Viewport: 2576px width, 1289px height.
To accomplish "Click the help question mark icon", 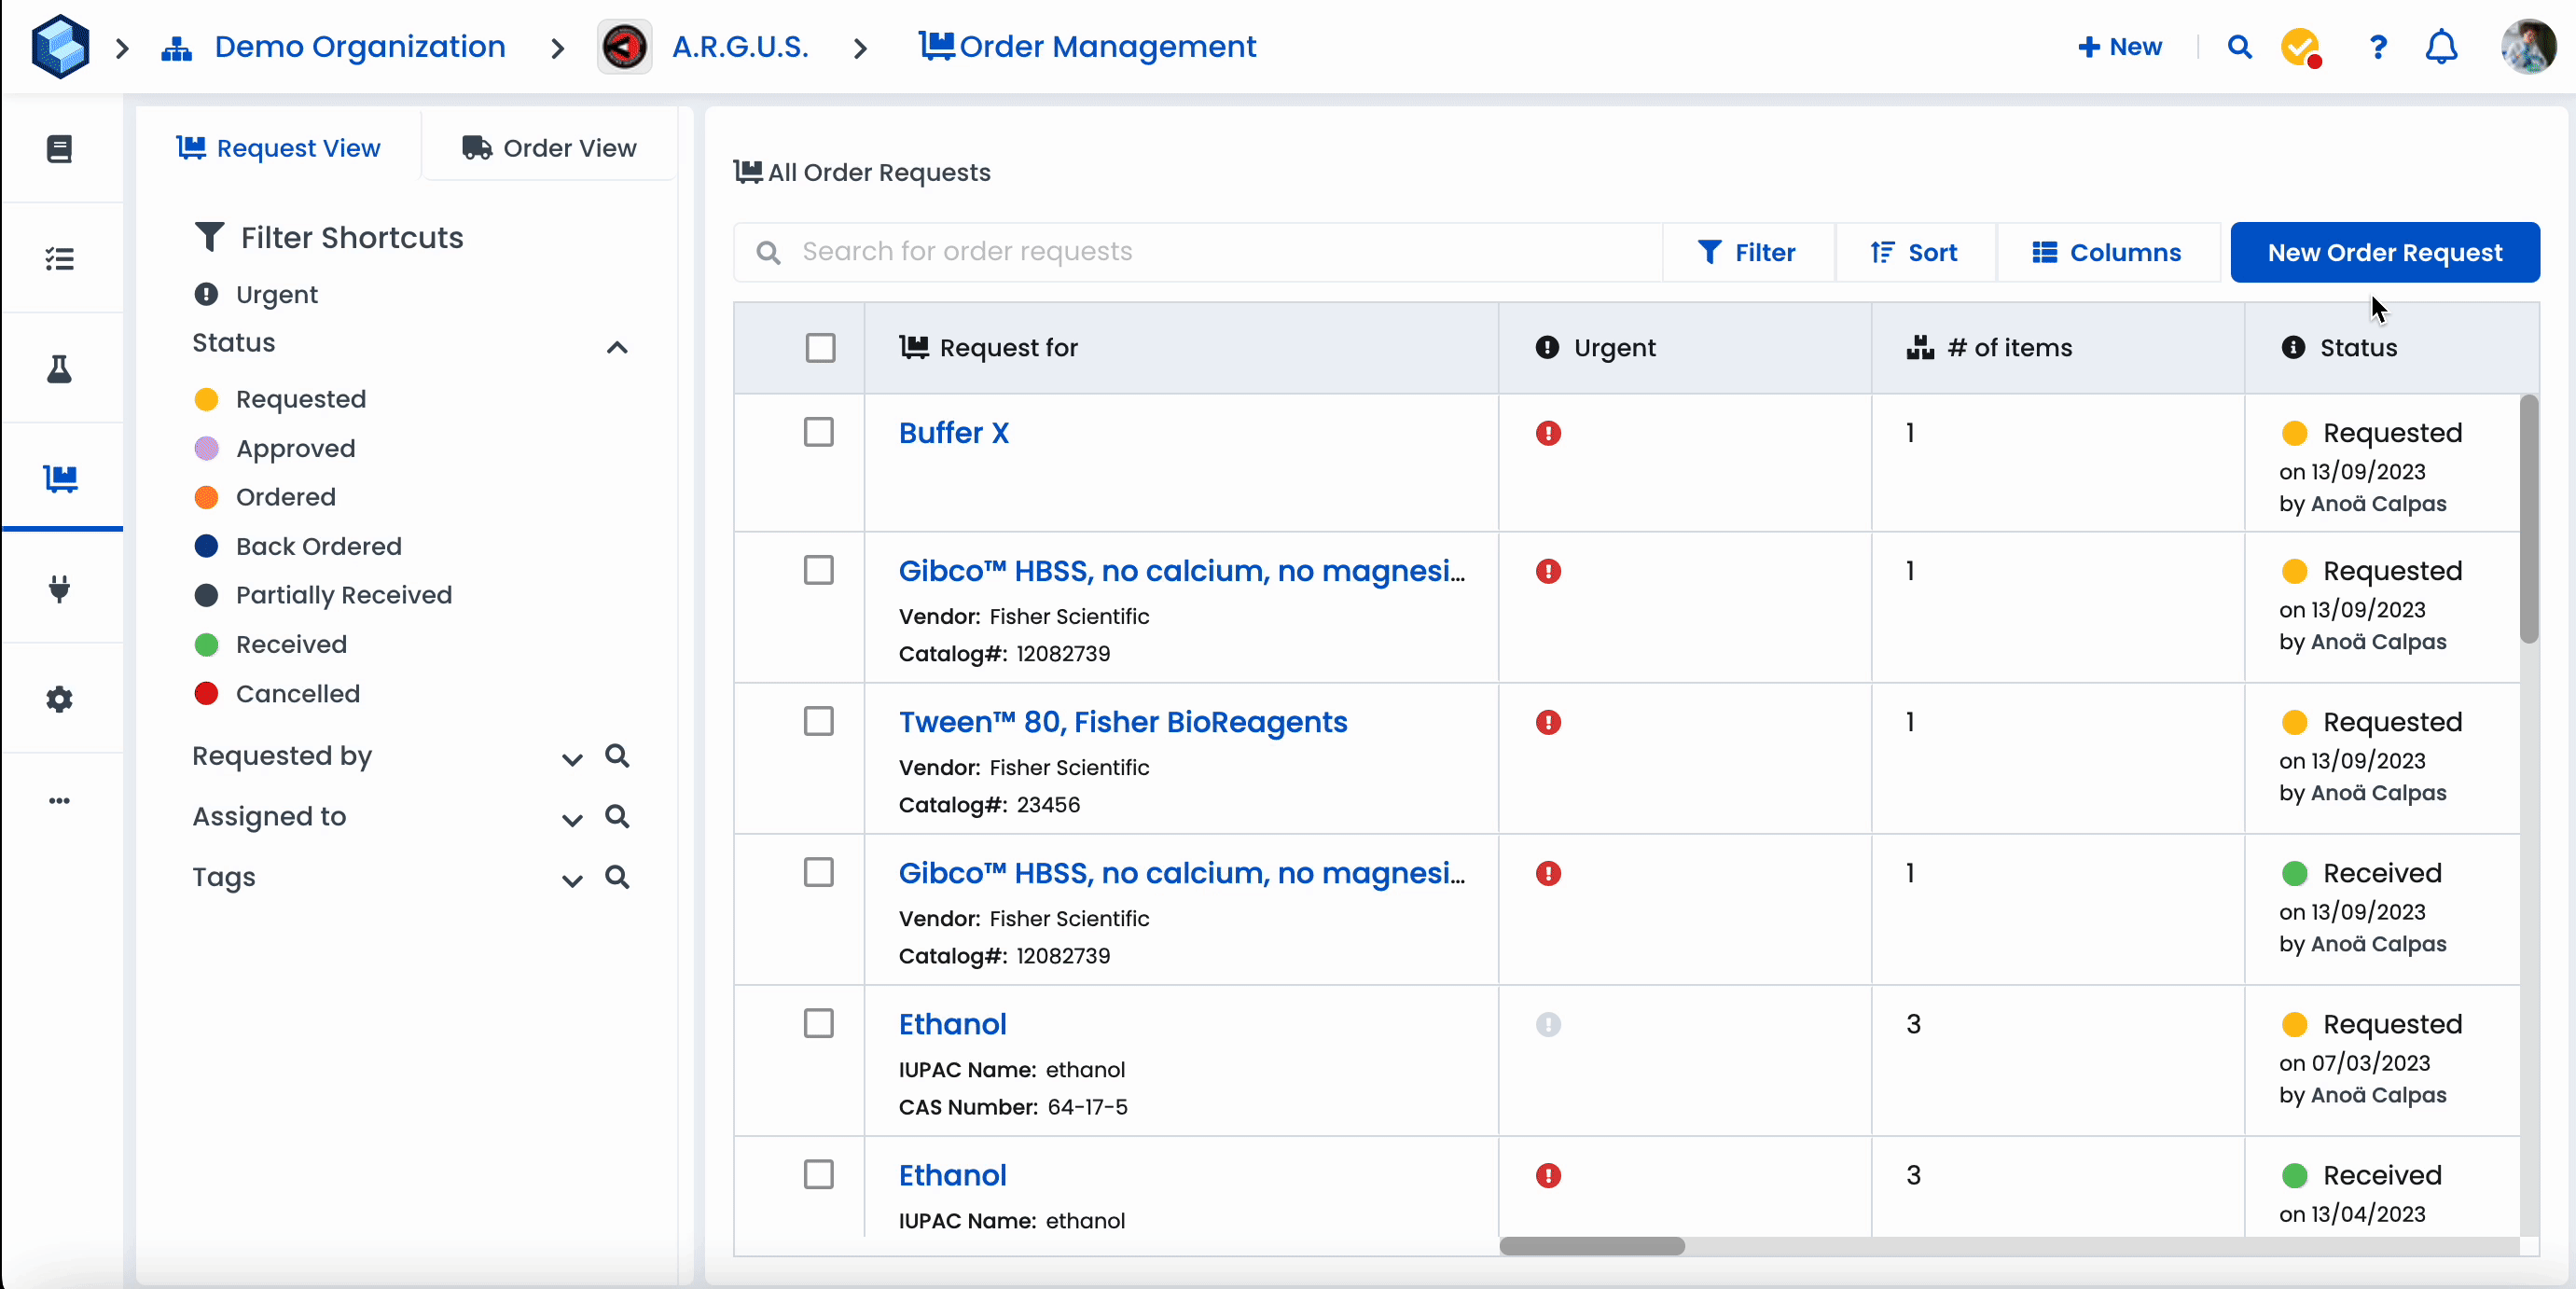I will [x=2378, y=47].
